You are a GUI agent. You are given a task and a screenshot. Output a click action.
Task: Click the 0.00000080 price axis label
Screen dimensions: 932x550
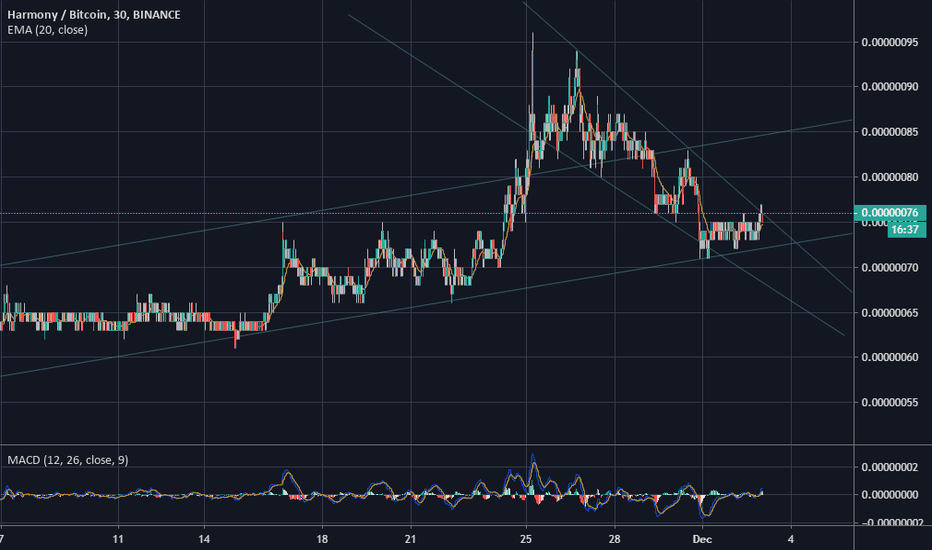890,177
